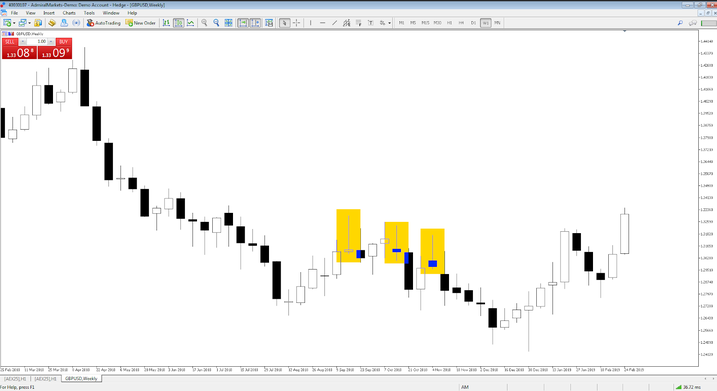Screen dimensions: 717x391
Task: Select the W1 weekly timeframe button
Action: click(486, 23)
